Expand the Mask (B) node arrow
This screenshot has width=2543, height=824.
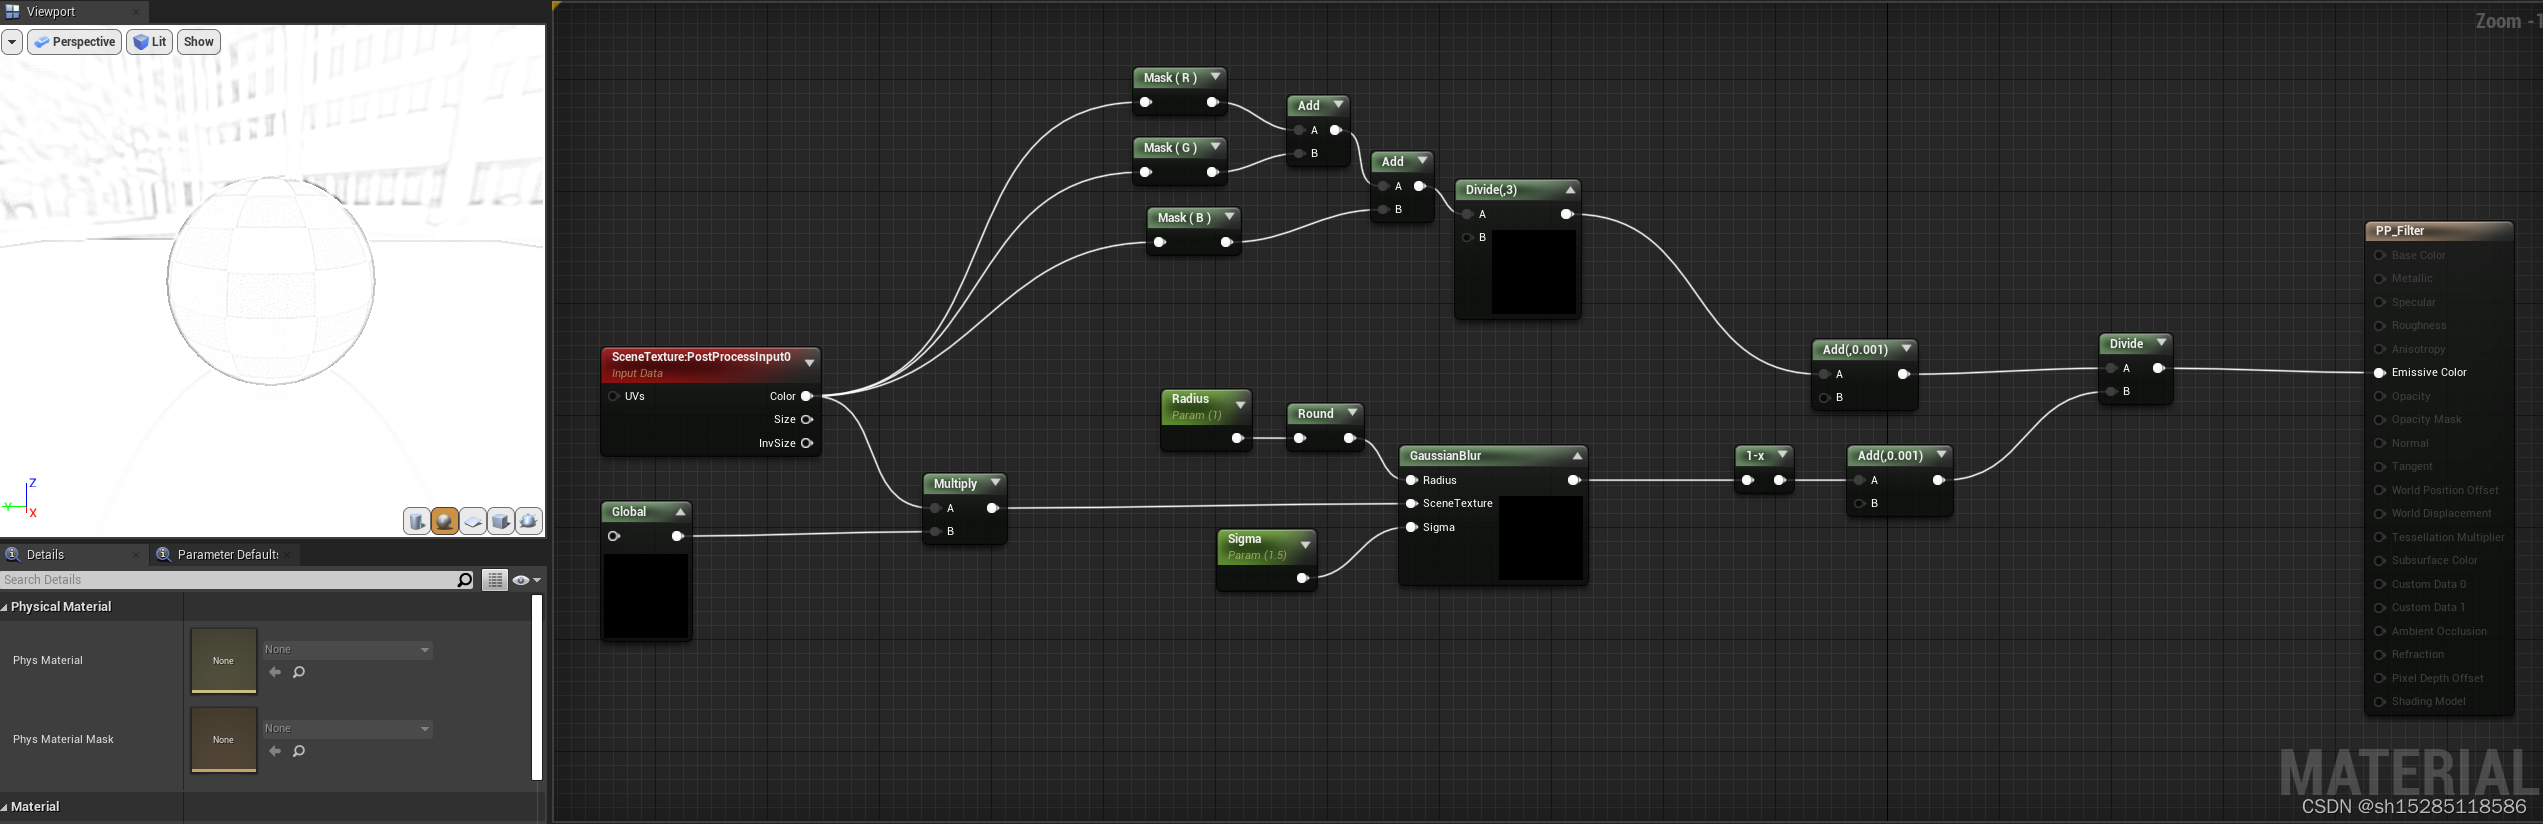pos(1229,217)
